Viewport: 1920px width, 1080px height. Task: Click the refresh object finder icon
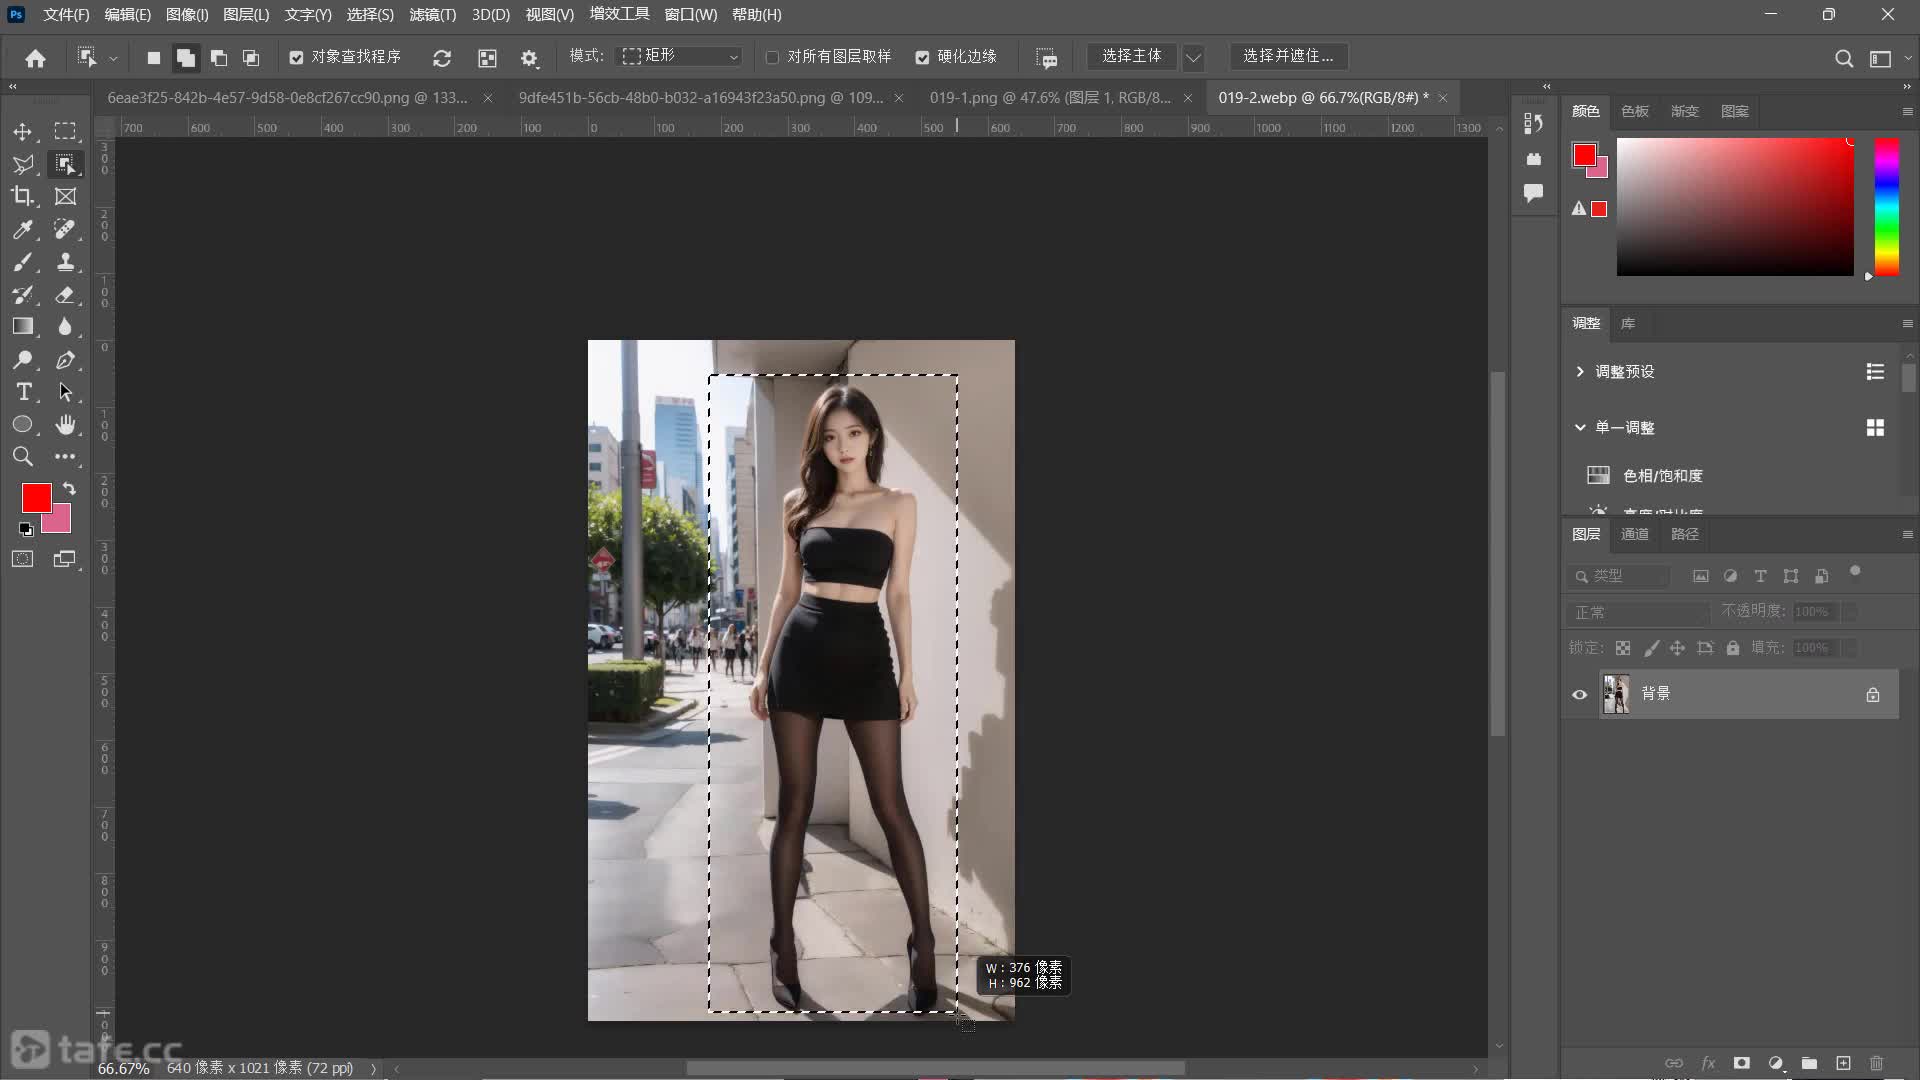(x=441, y=58)
